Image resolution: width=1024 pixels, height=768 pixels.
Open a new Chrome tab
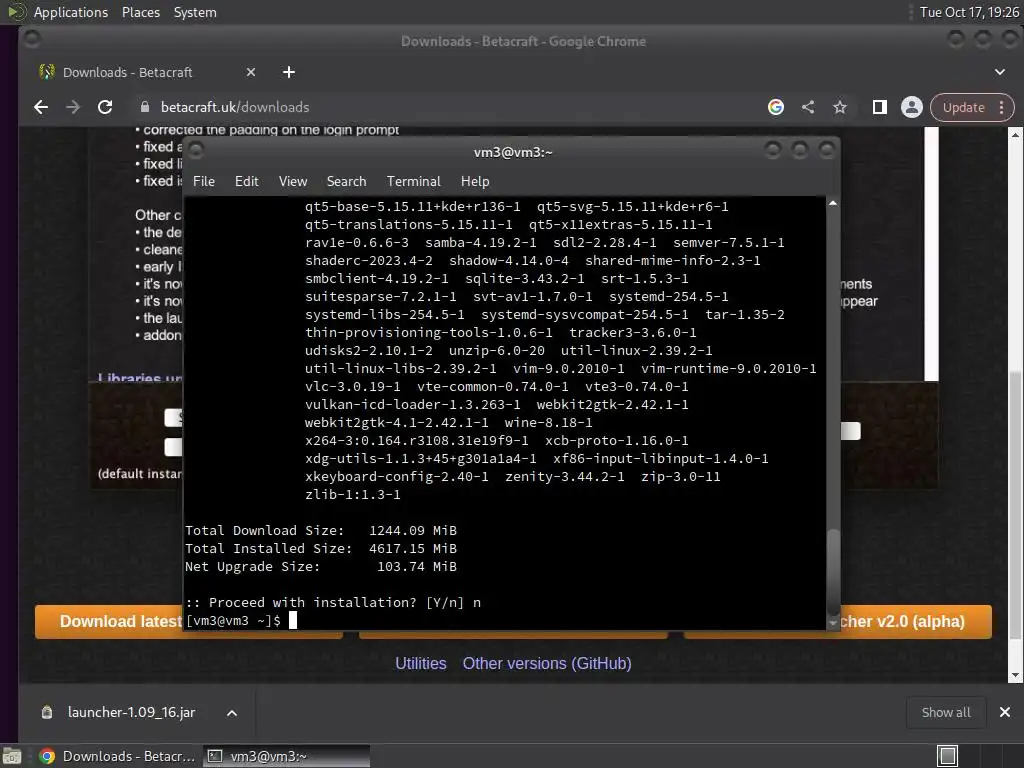(289, 72)
